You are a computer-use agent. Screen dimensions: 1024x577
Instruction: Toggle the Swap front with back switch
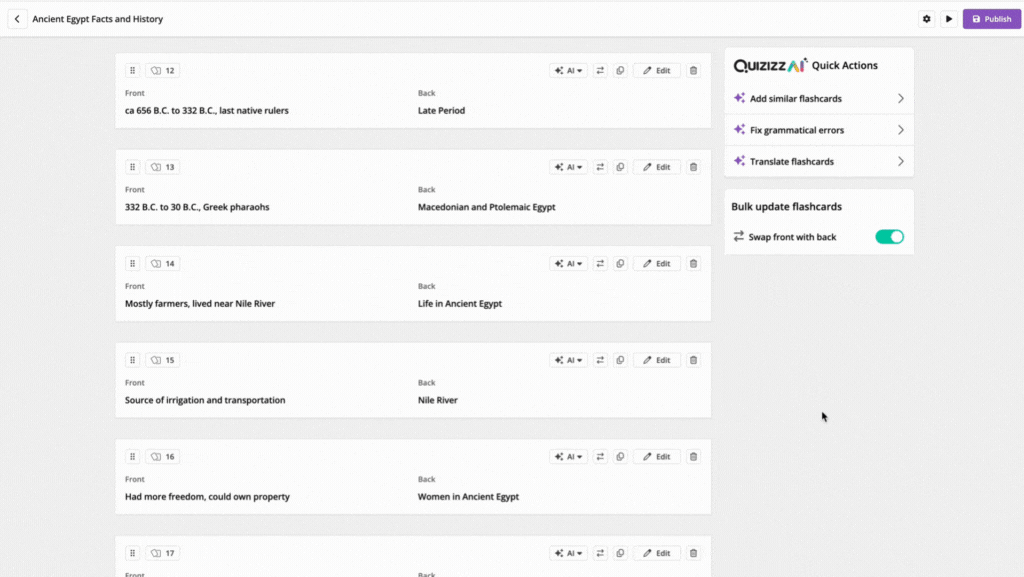889,237
